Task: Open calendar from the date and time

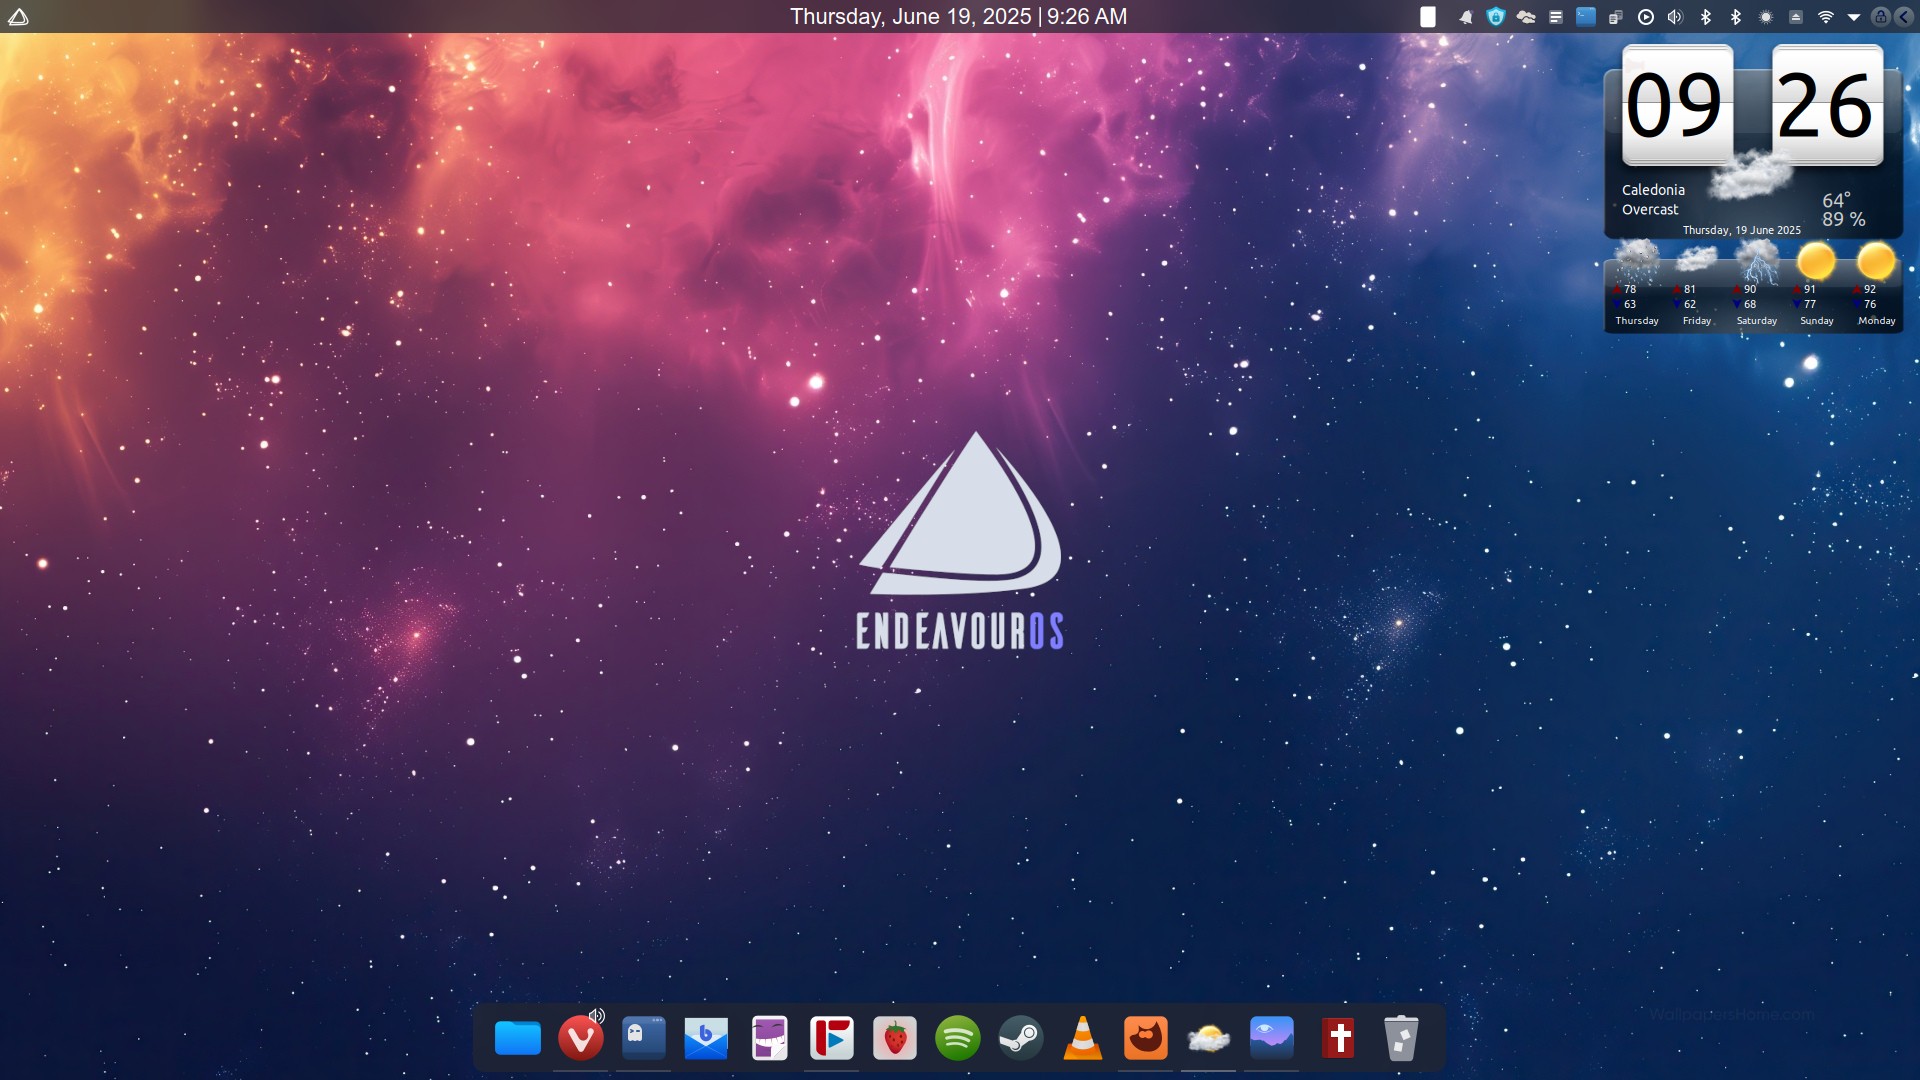Action: click(x=958, y=17)
